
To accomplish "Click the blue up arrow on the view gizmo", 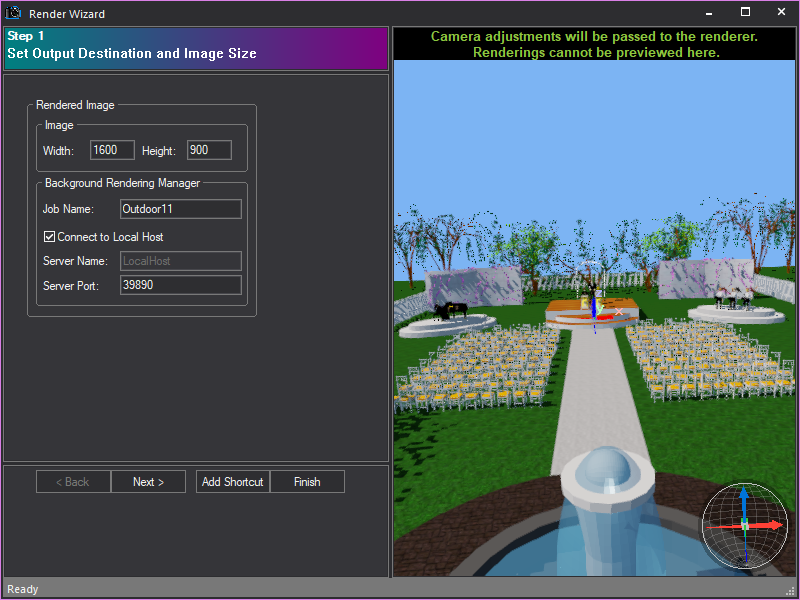I will click(744, 496).
